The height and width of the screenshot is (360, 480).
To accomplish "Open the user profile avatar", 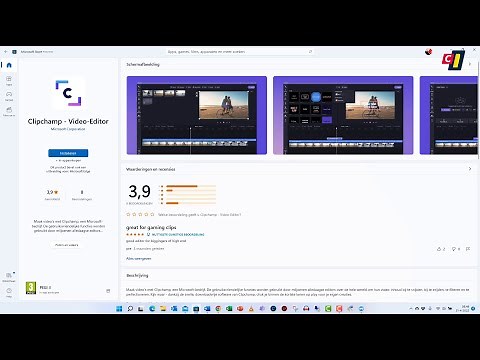I will coord(429,52).
